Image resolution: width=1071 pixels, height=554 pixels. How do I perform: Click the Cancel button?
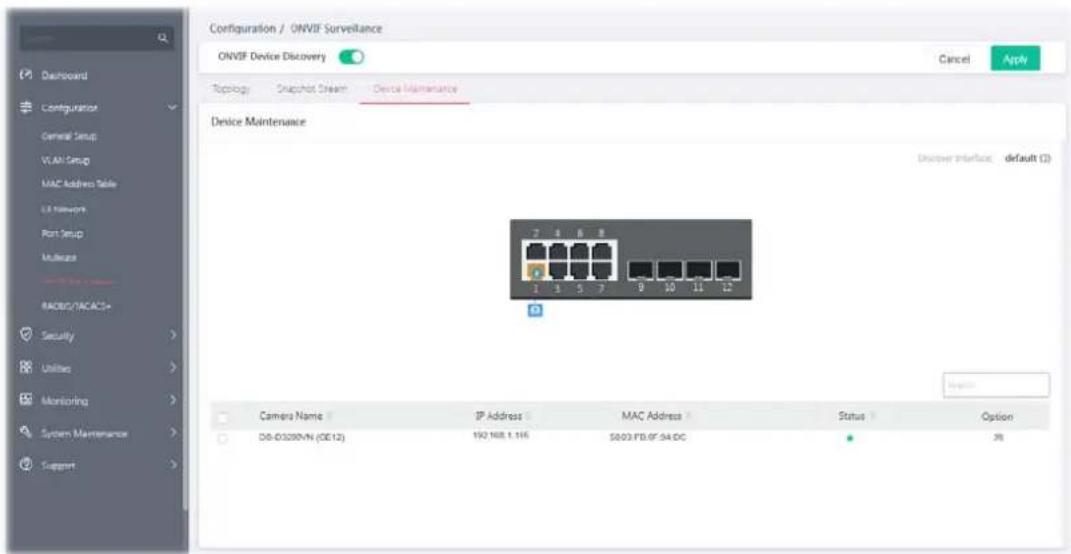tap(955, 59)
